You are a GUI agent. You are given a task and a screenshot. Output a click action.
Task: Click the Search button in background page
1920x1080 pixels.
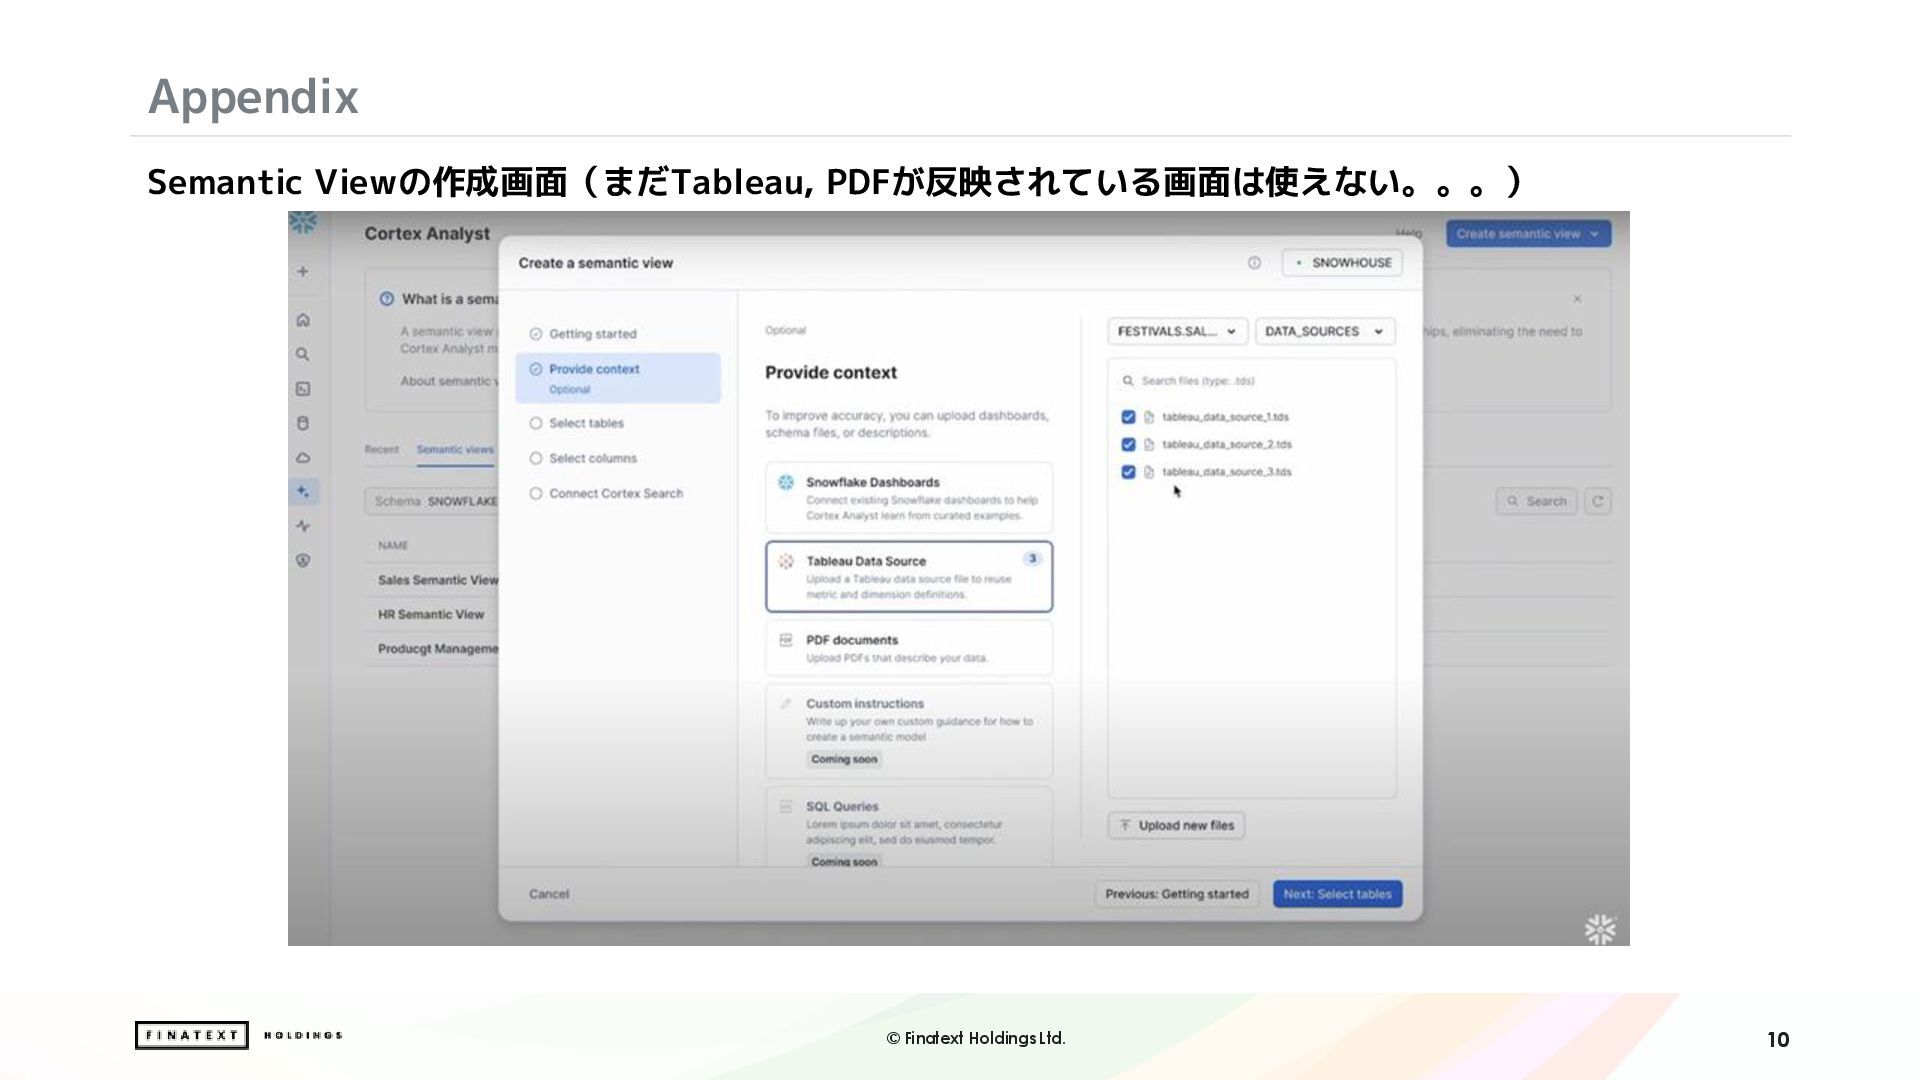[x=1536, y=501]
